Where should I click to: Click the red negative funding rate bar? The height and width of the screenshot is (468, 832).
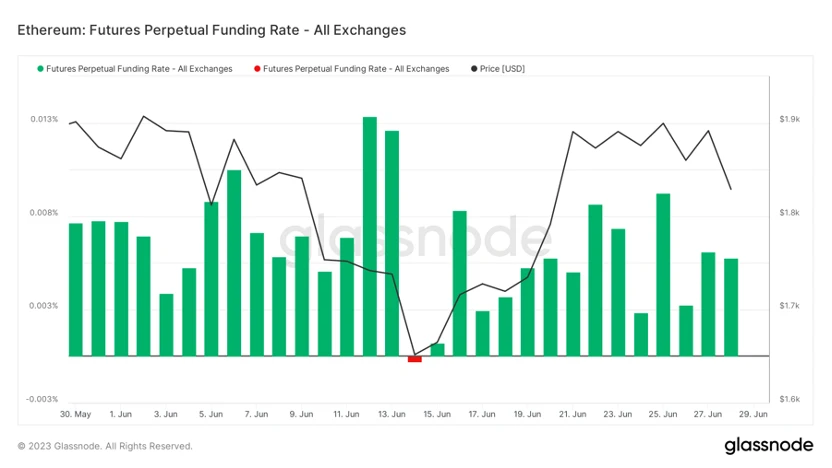click(x=414, y=359)
